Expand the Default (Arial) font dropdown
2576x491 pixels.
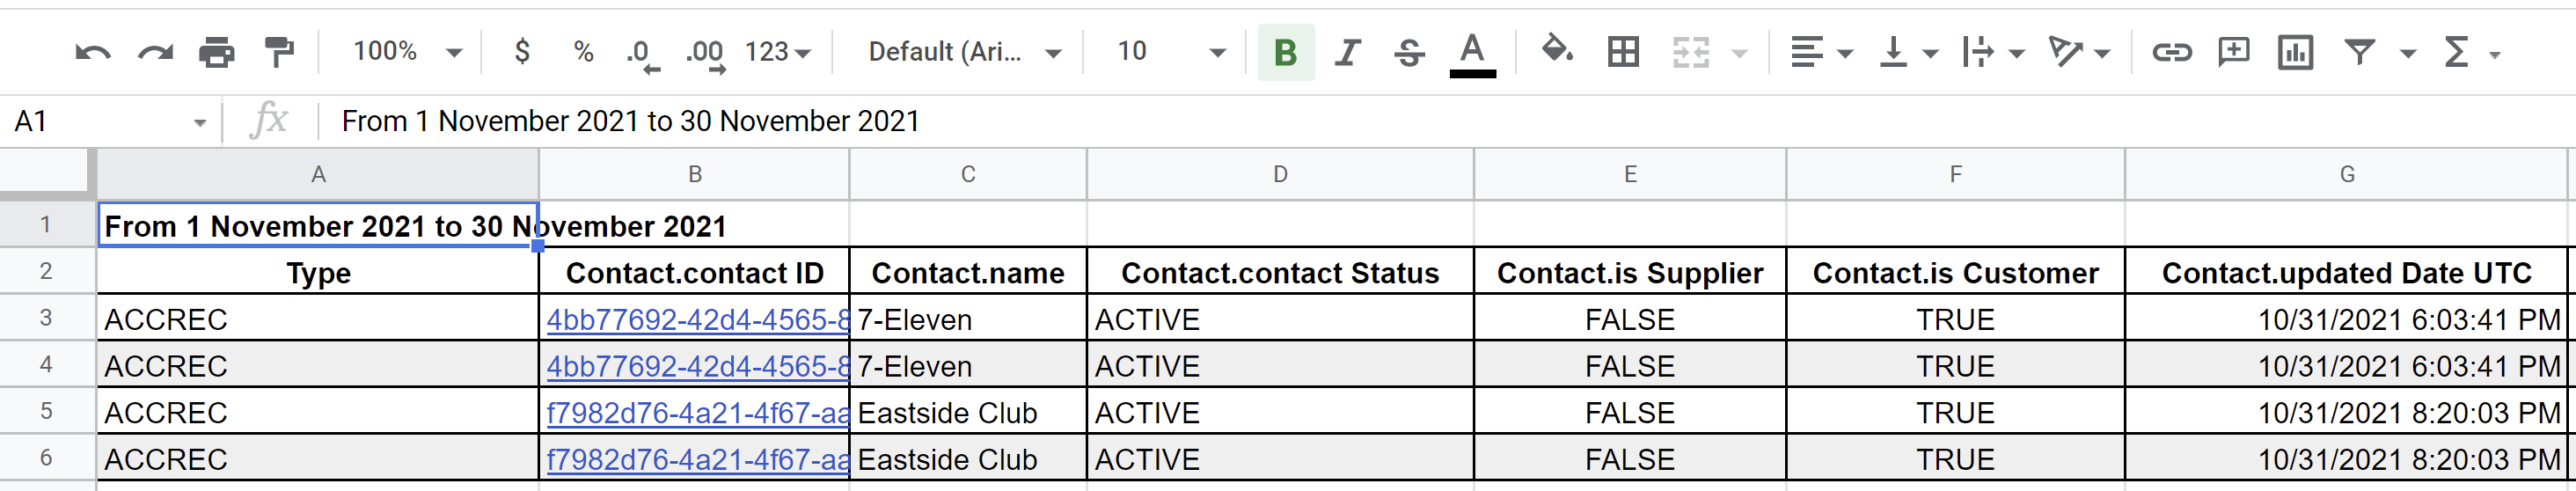[964, 52]
